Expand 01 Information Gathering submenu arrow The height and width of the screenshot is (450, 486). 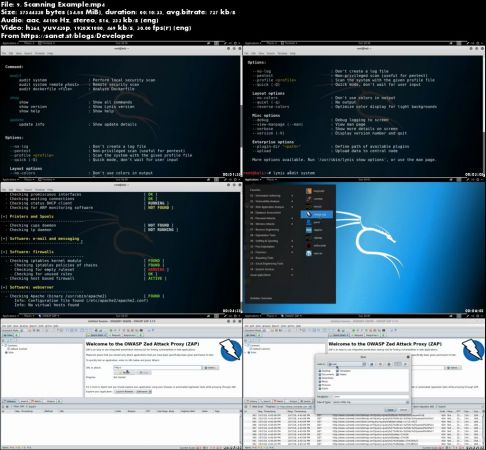[292, 196]
